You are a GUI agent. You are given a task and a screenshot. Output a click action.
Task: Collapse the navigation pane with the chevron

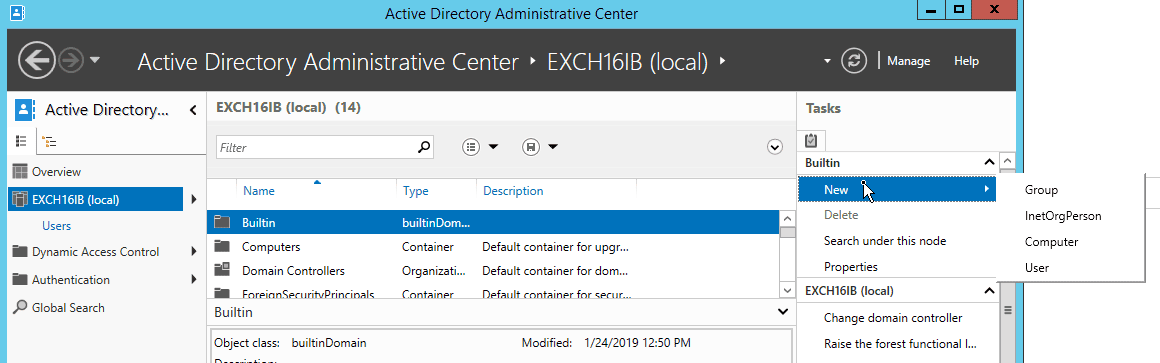(x=193, y=111)
